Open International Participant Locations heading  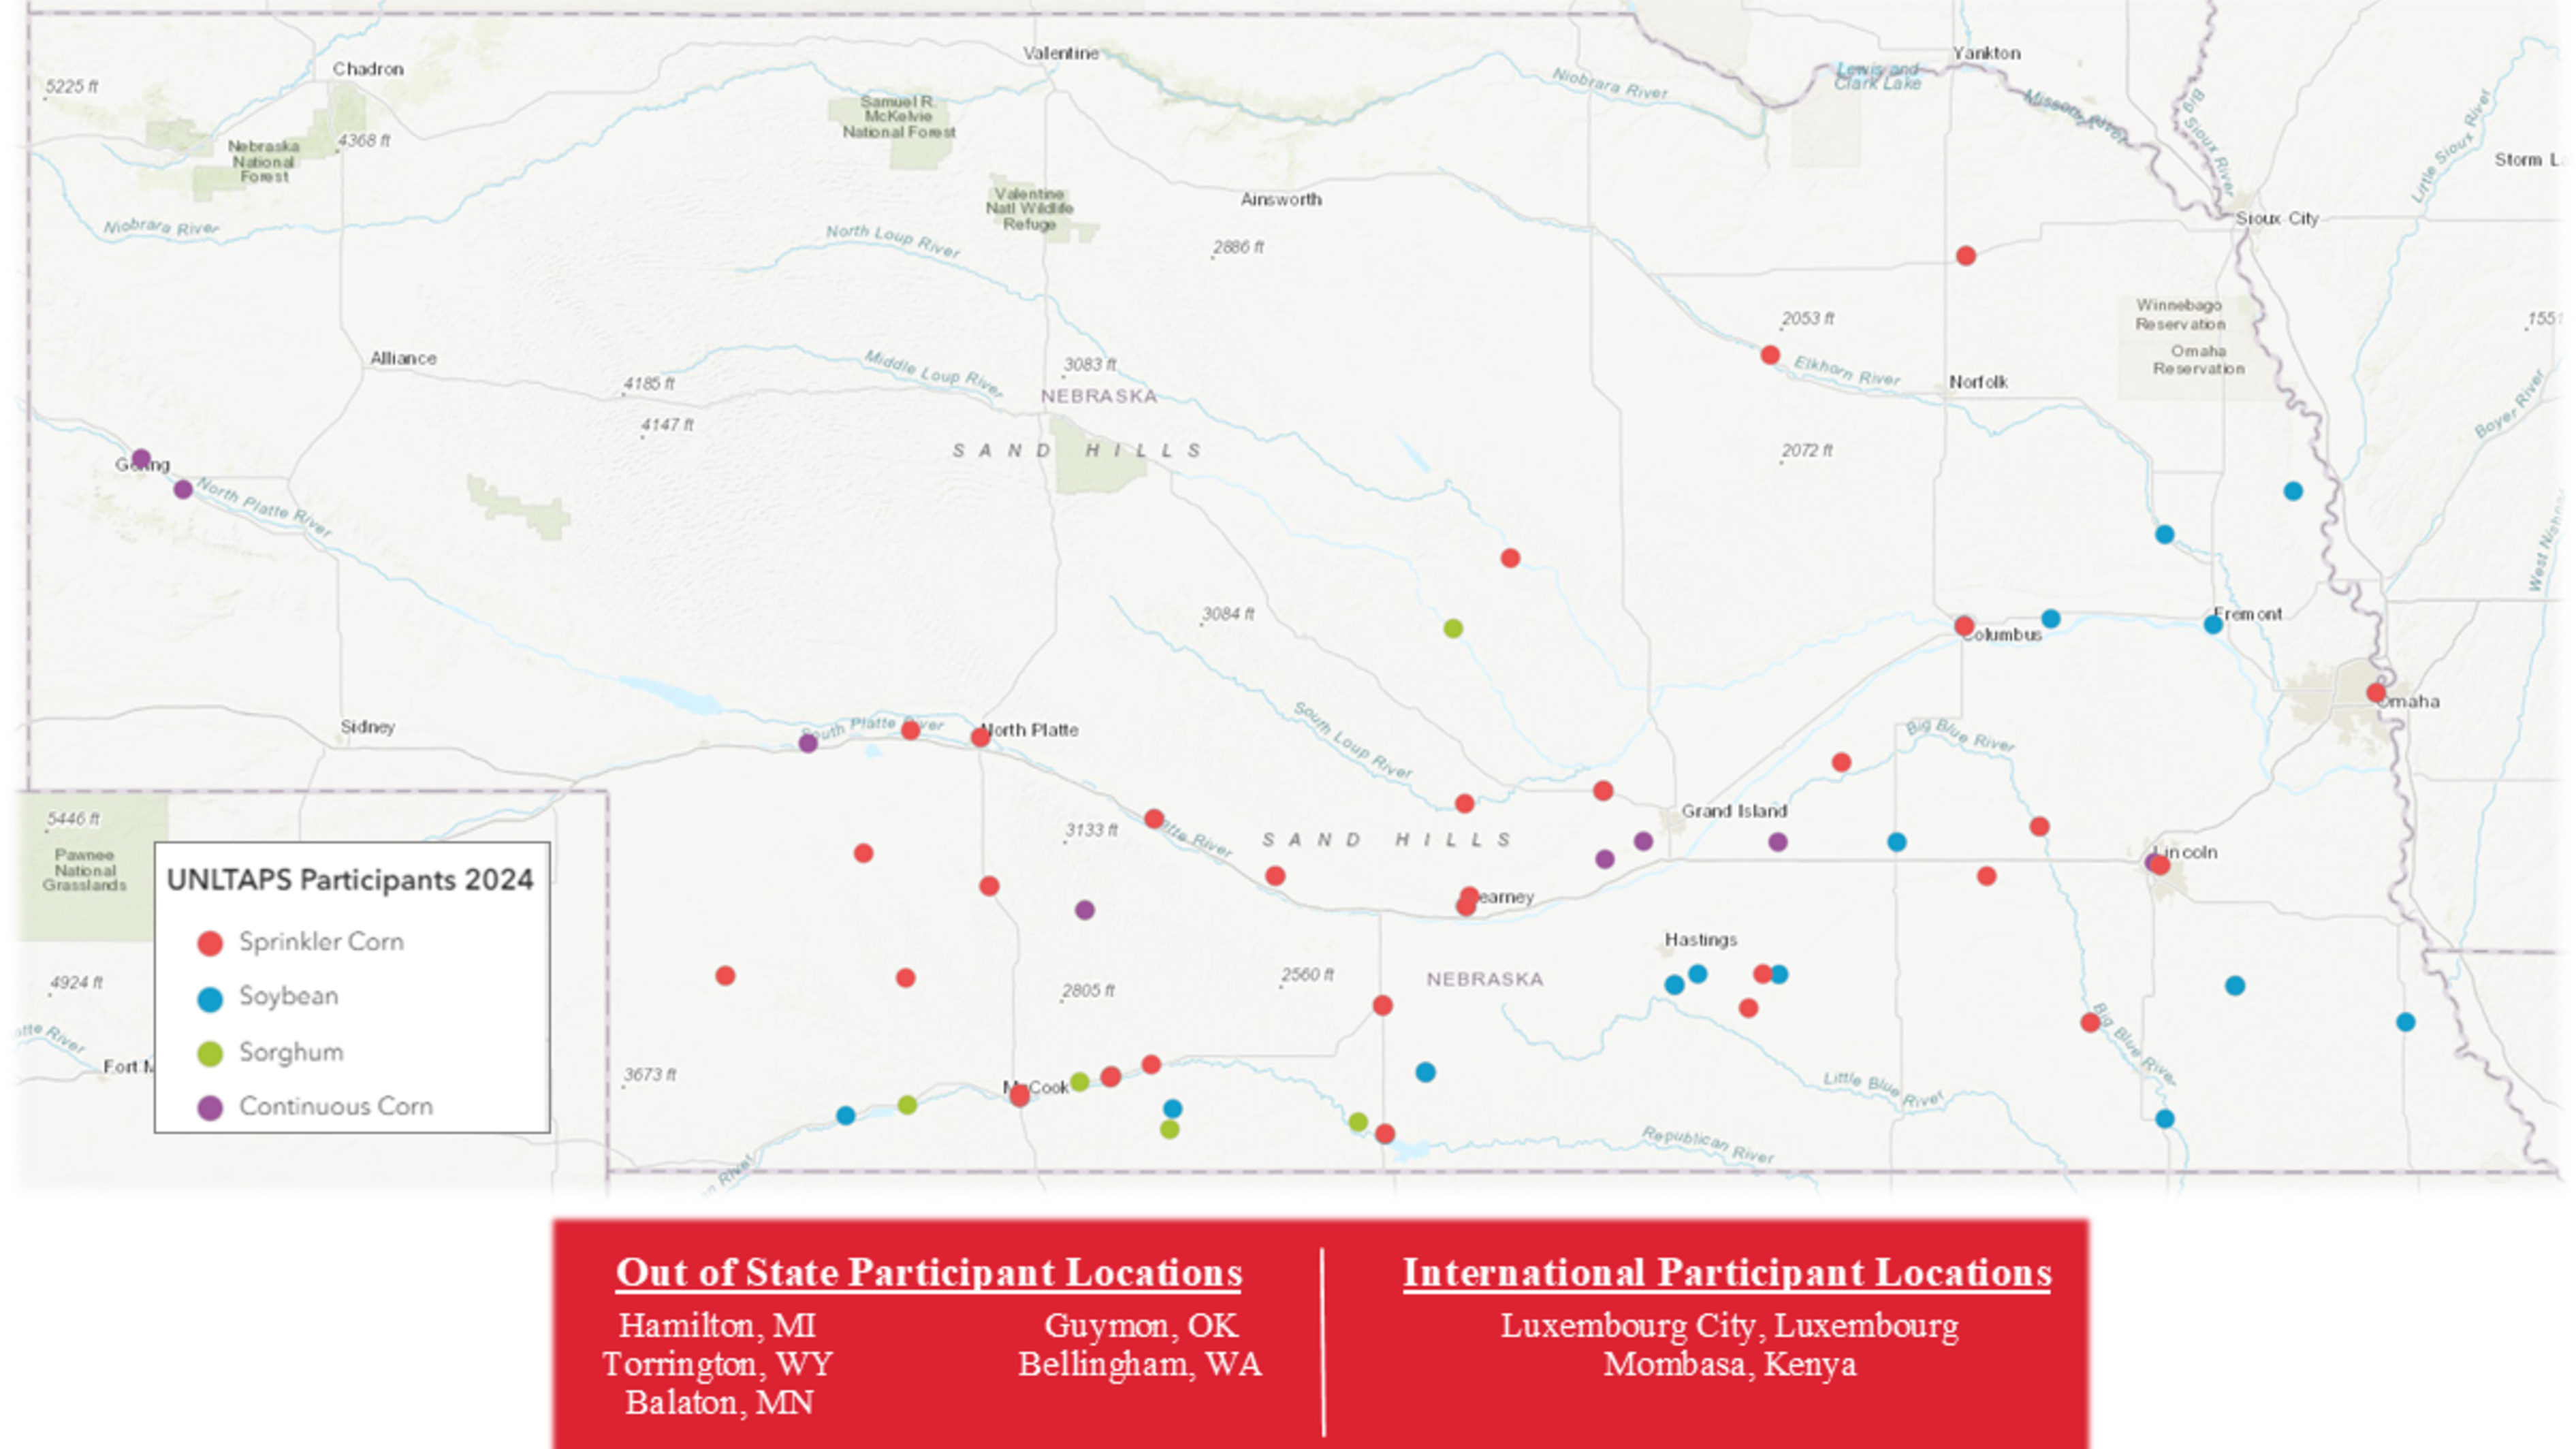1727,1272
